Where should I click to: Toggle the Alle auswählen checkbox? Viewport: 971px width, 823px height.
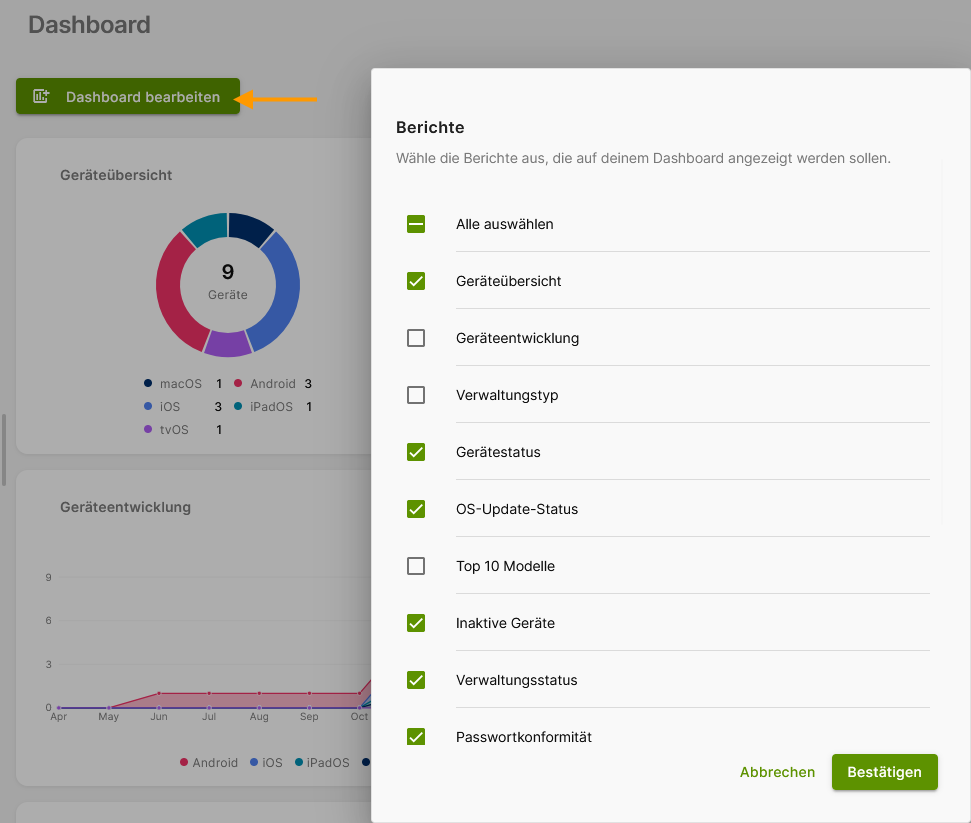click(416, 224)
